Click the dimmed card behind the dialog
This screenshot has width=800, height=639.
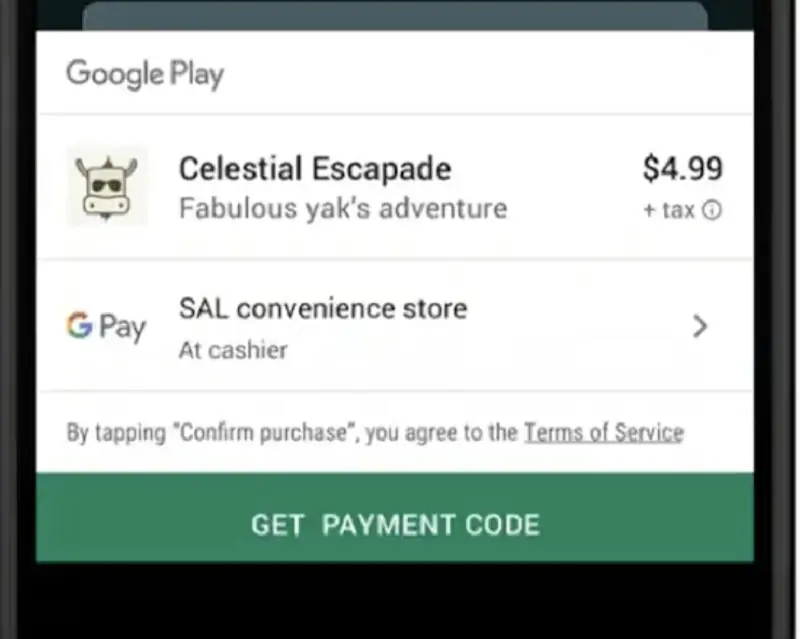point(395,16)
